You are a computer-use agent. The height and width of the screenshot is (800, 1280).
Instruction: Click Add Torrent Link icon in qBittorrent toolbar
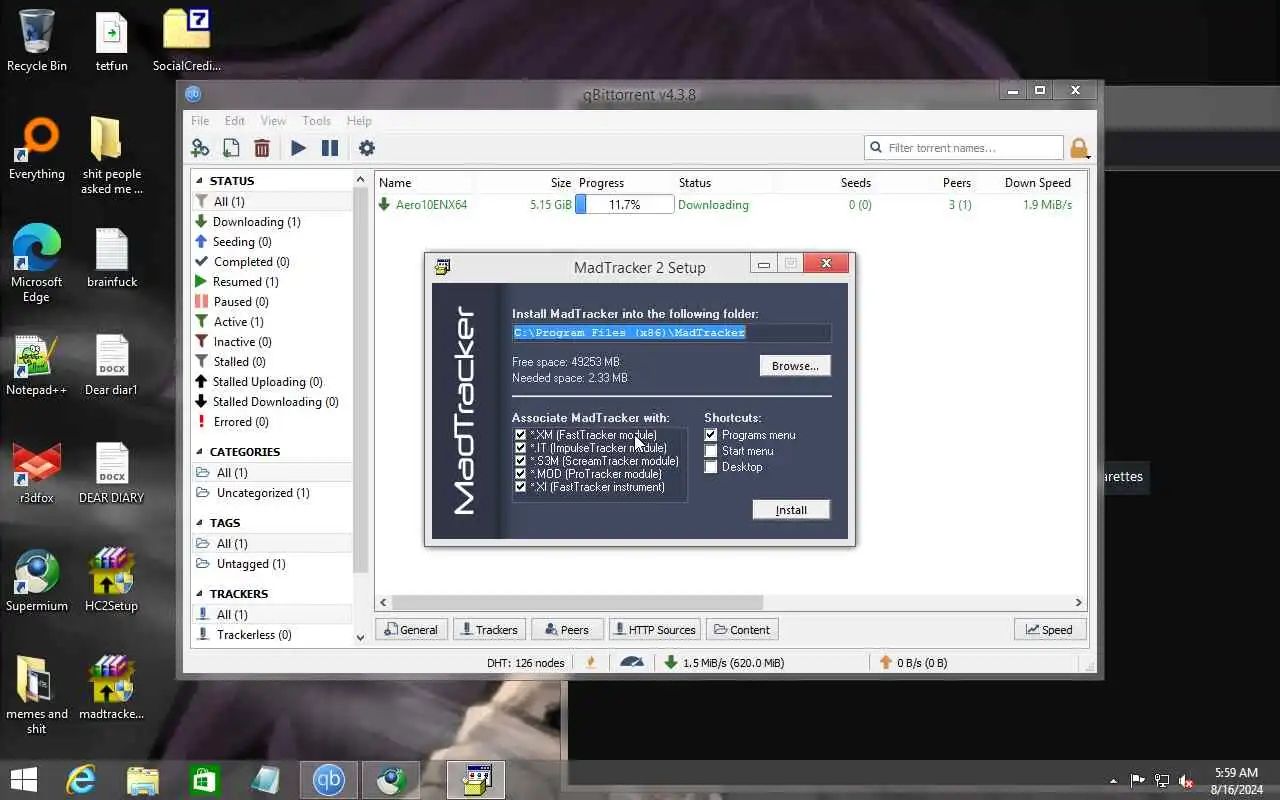click(x=200, y=148)
